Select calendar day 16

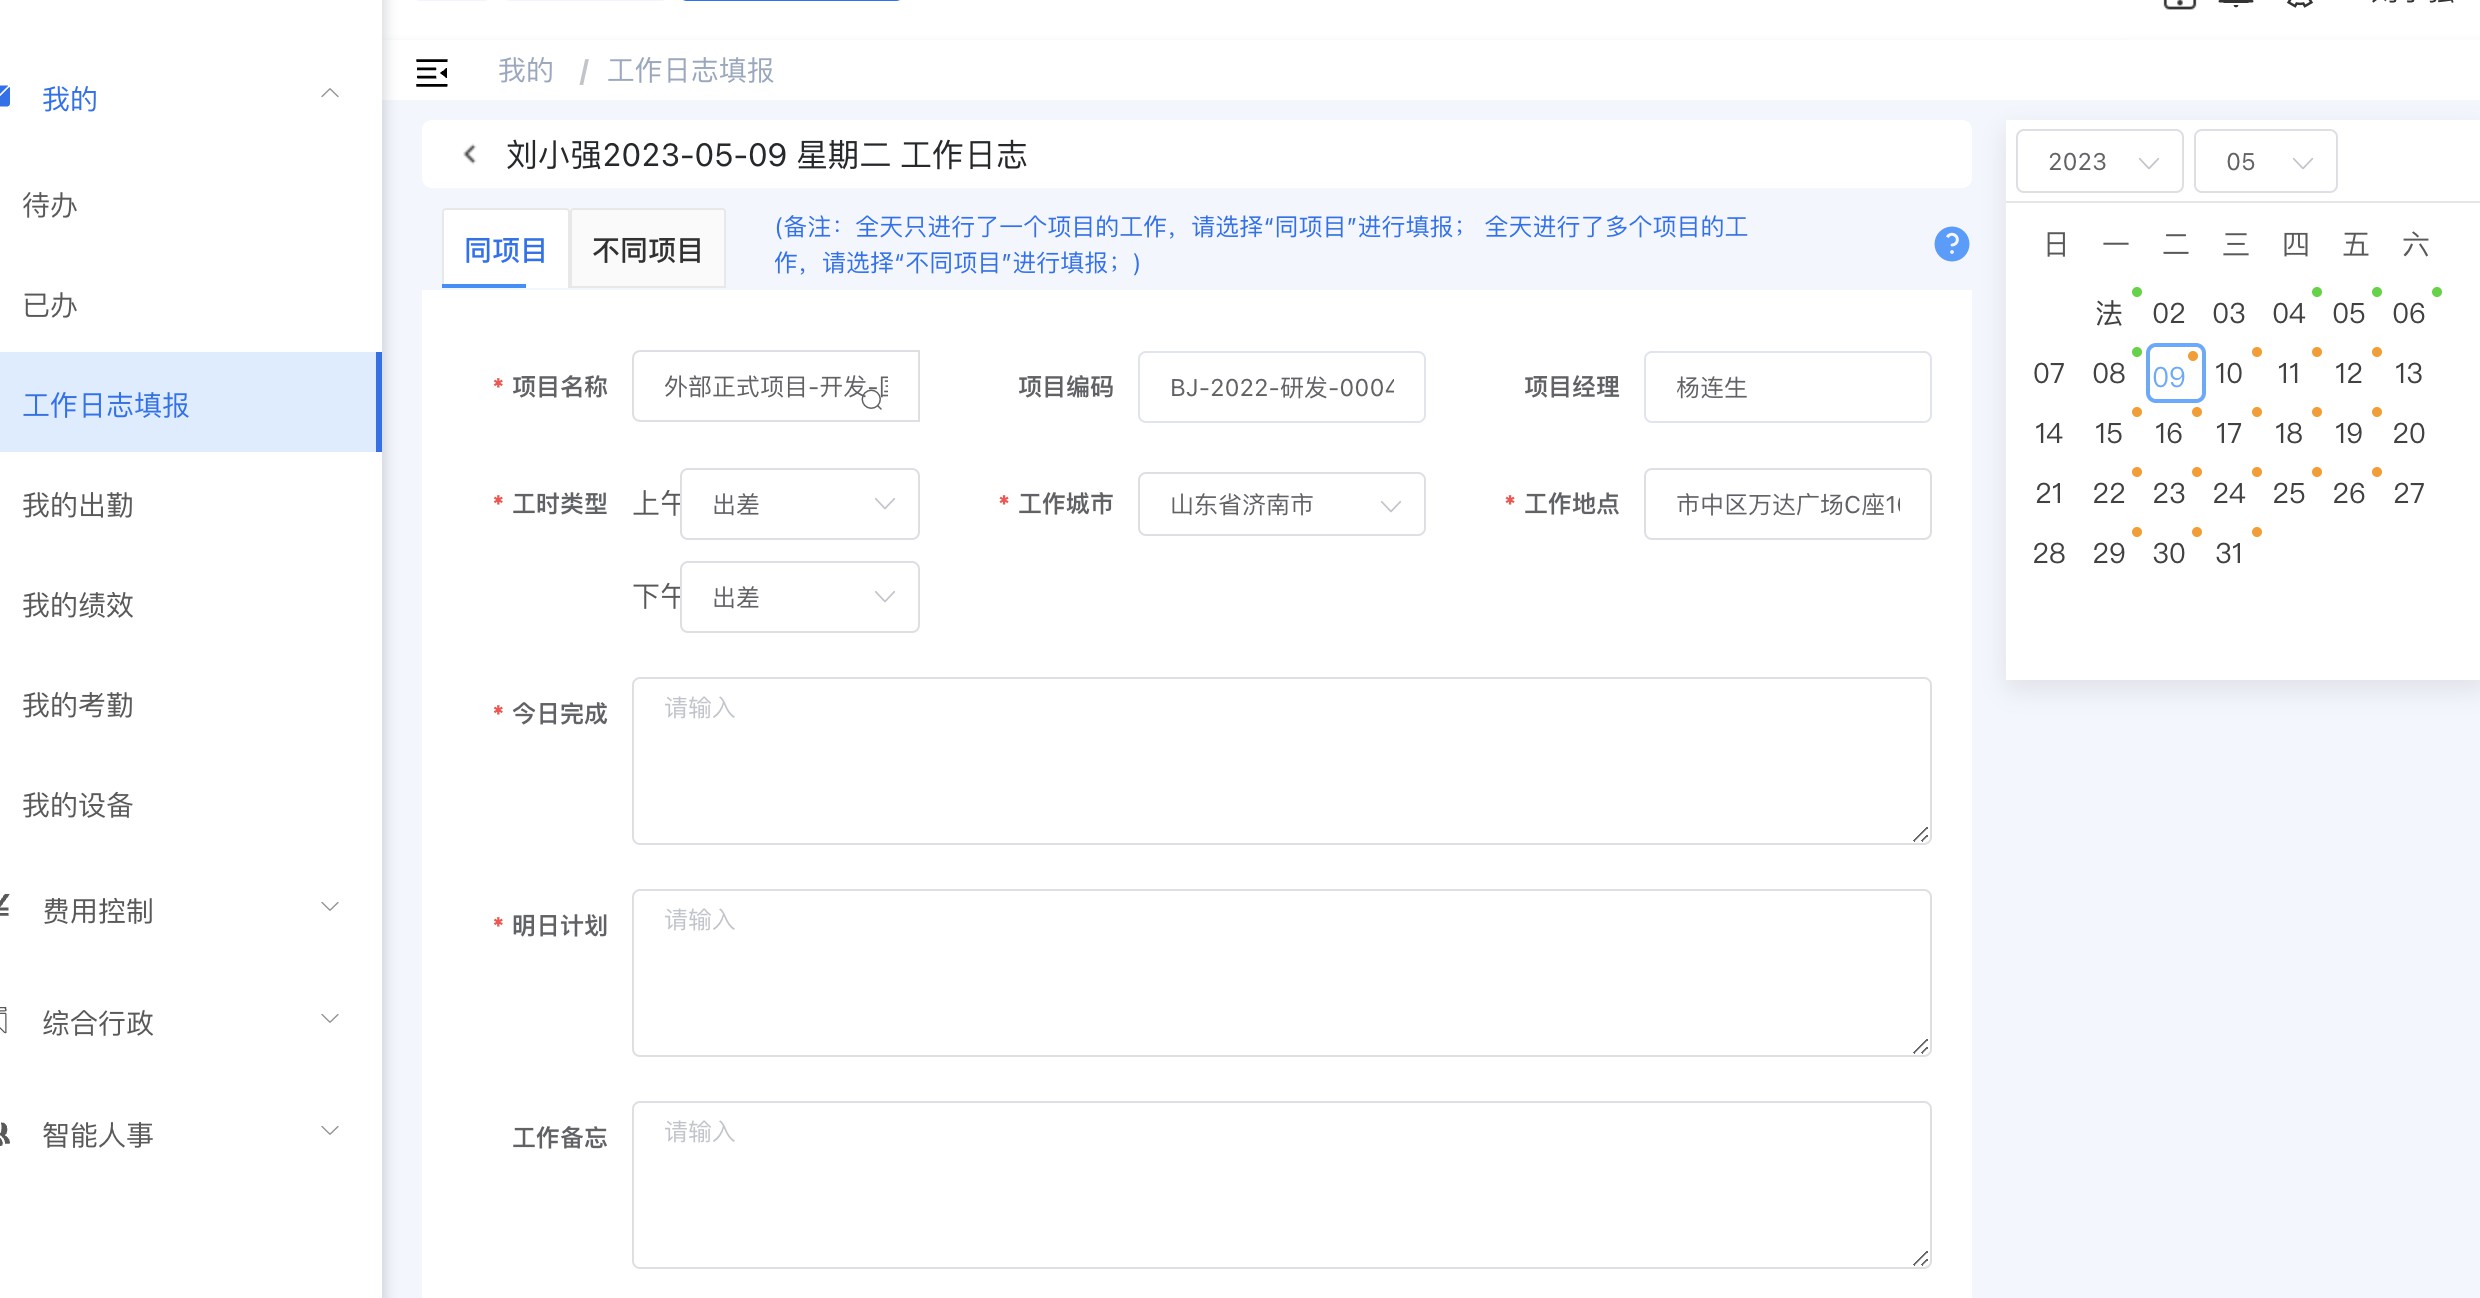(x=2169, y=433)
